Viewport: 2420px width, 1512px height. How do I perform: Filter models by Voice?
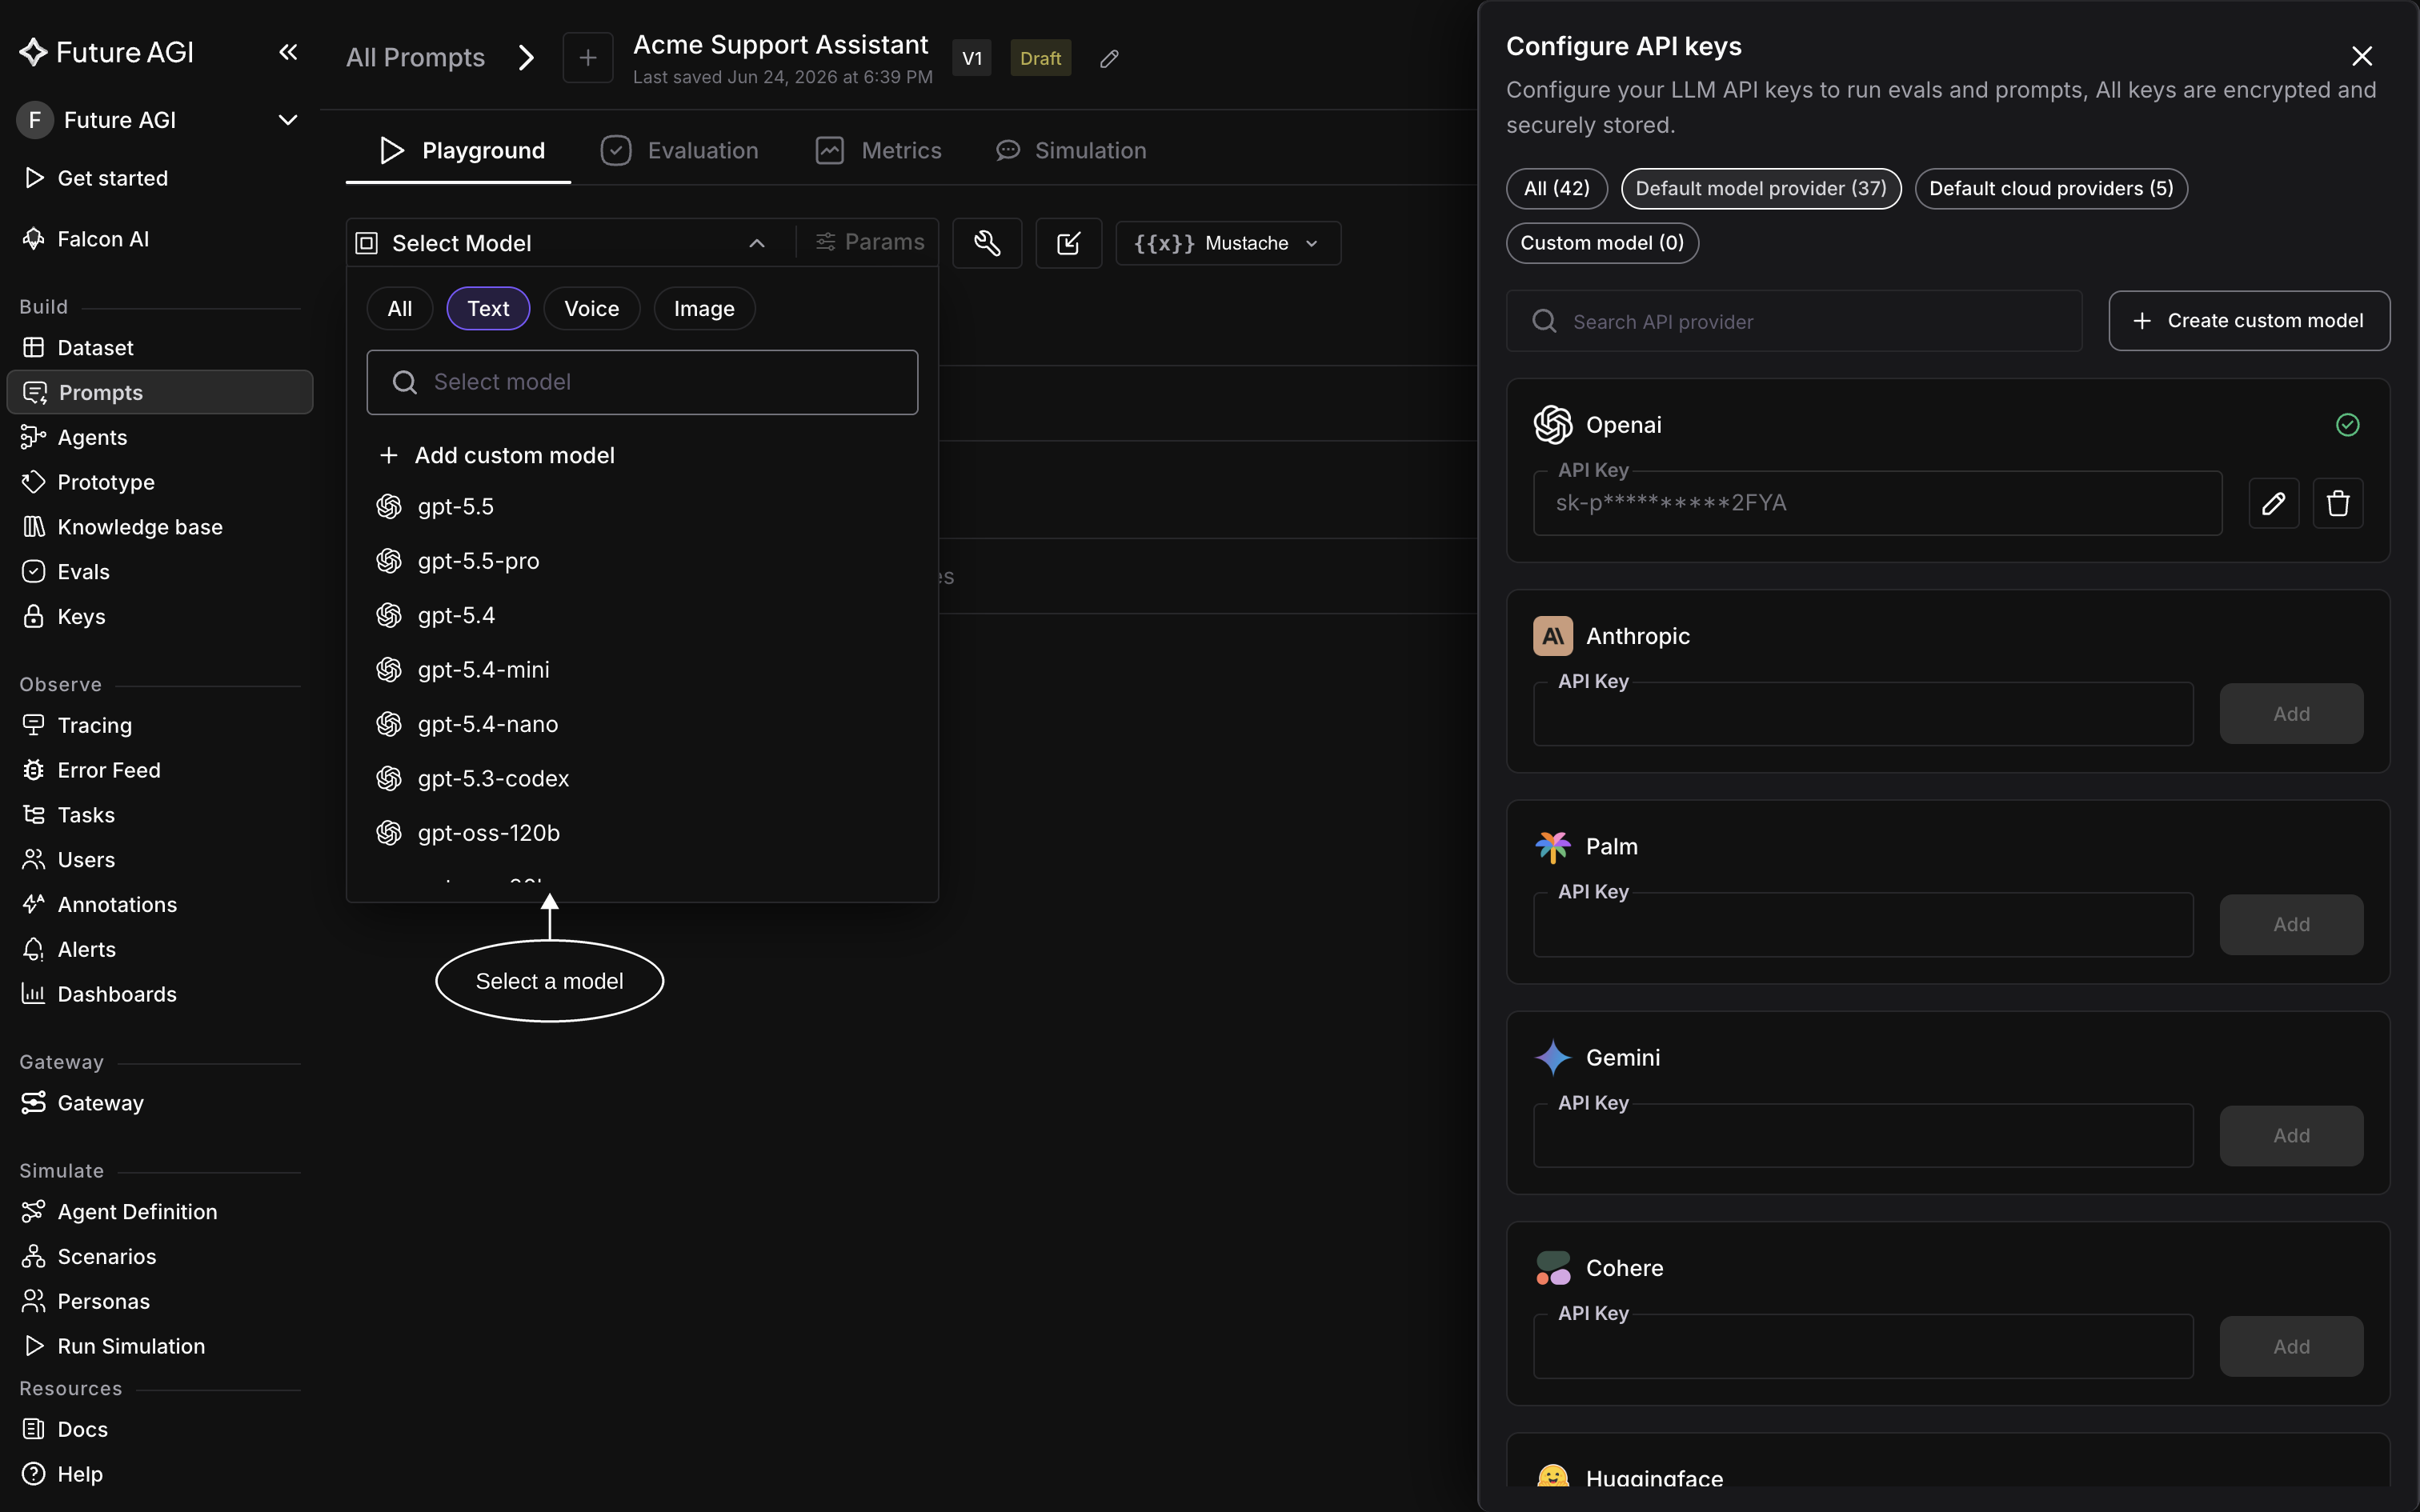point(592,308)
